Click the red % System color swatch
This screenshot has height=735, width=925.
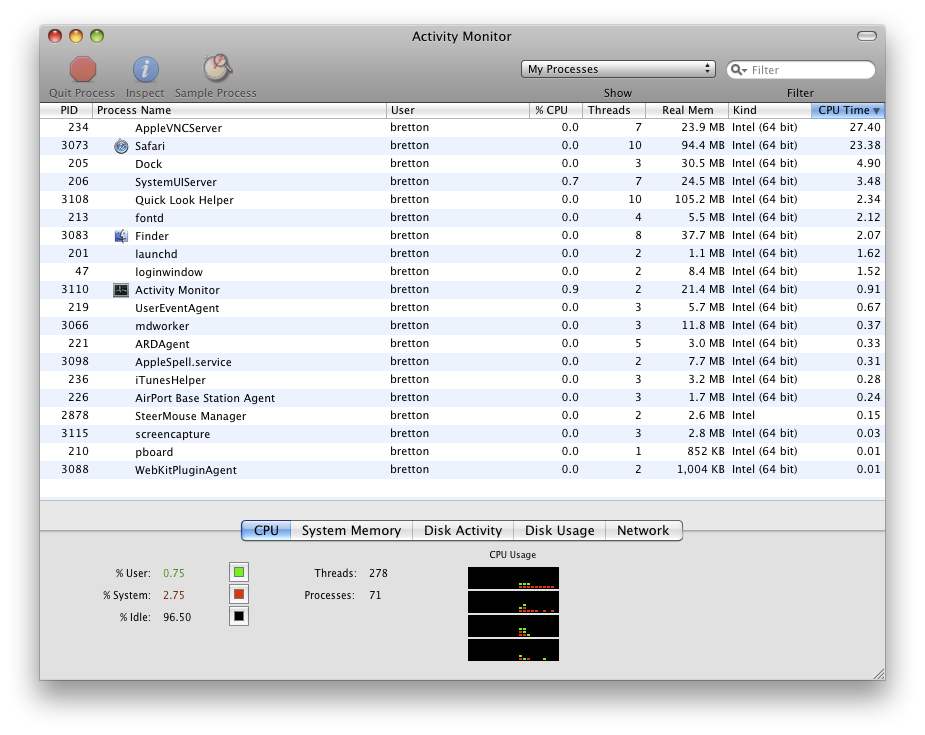click(239, 594)
